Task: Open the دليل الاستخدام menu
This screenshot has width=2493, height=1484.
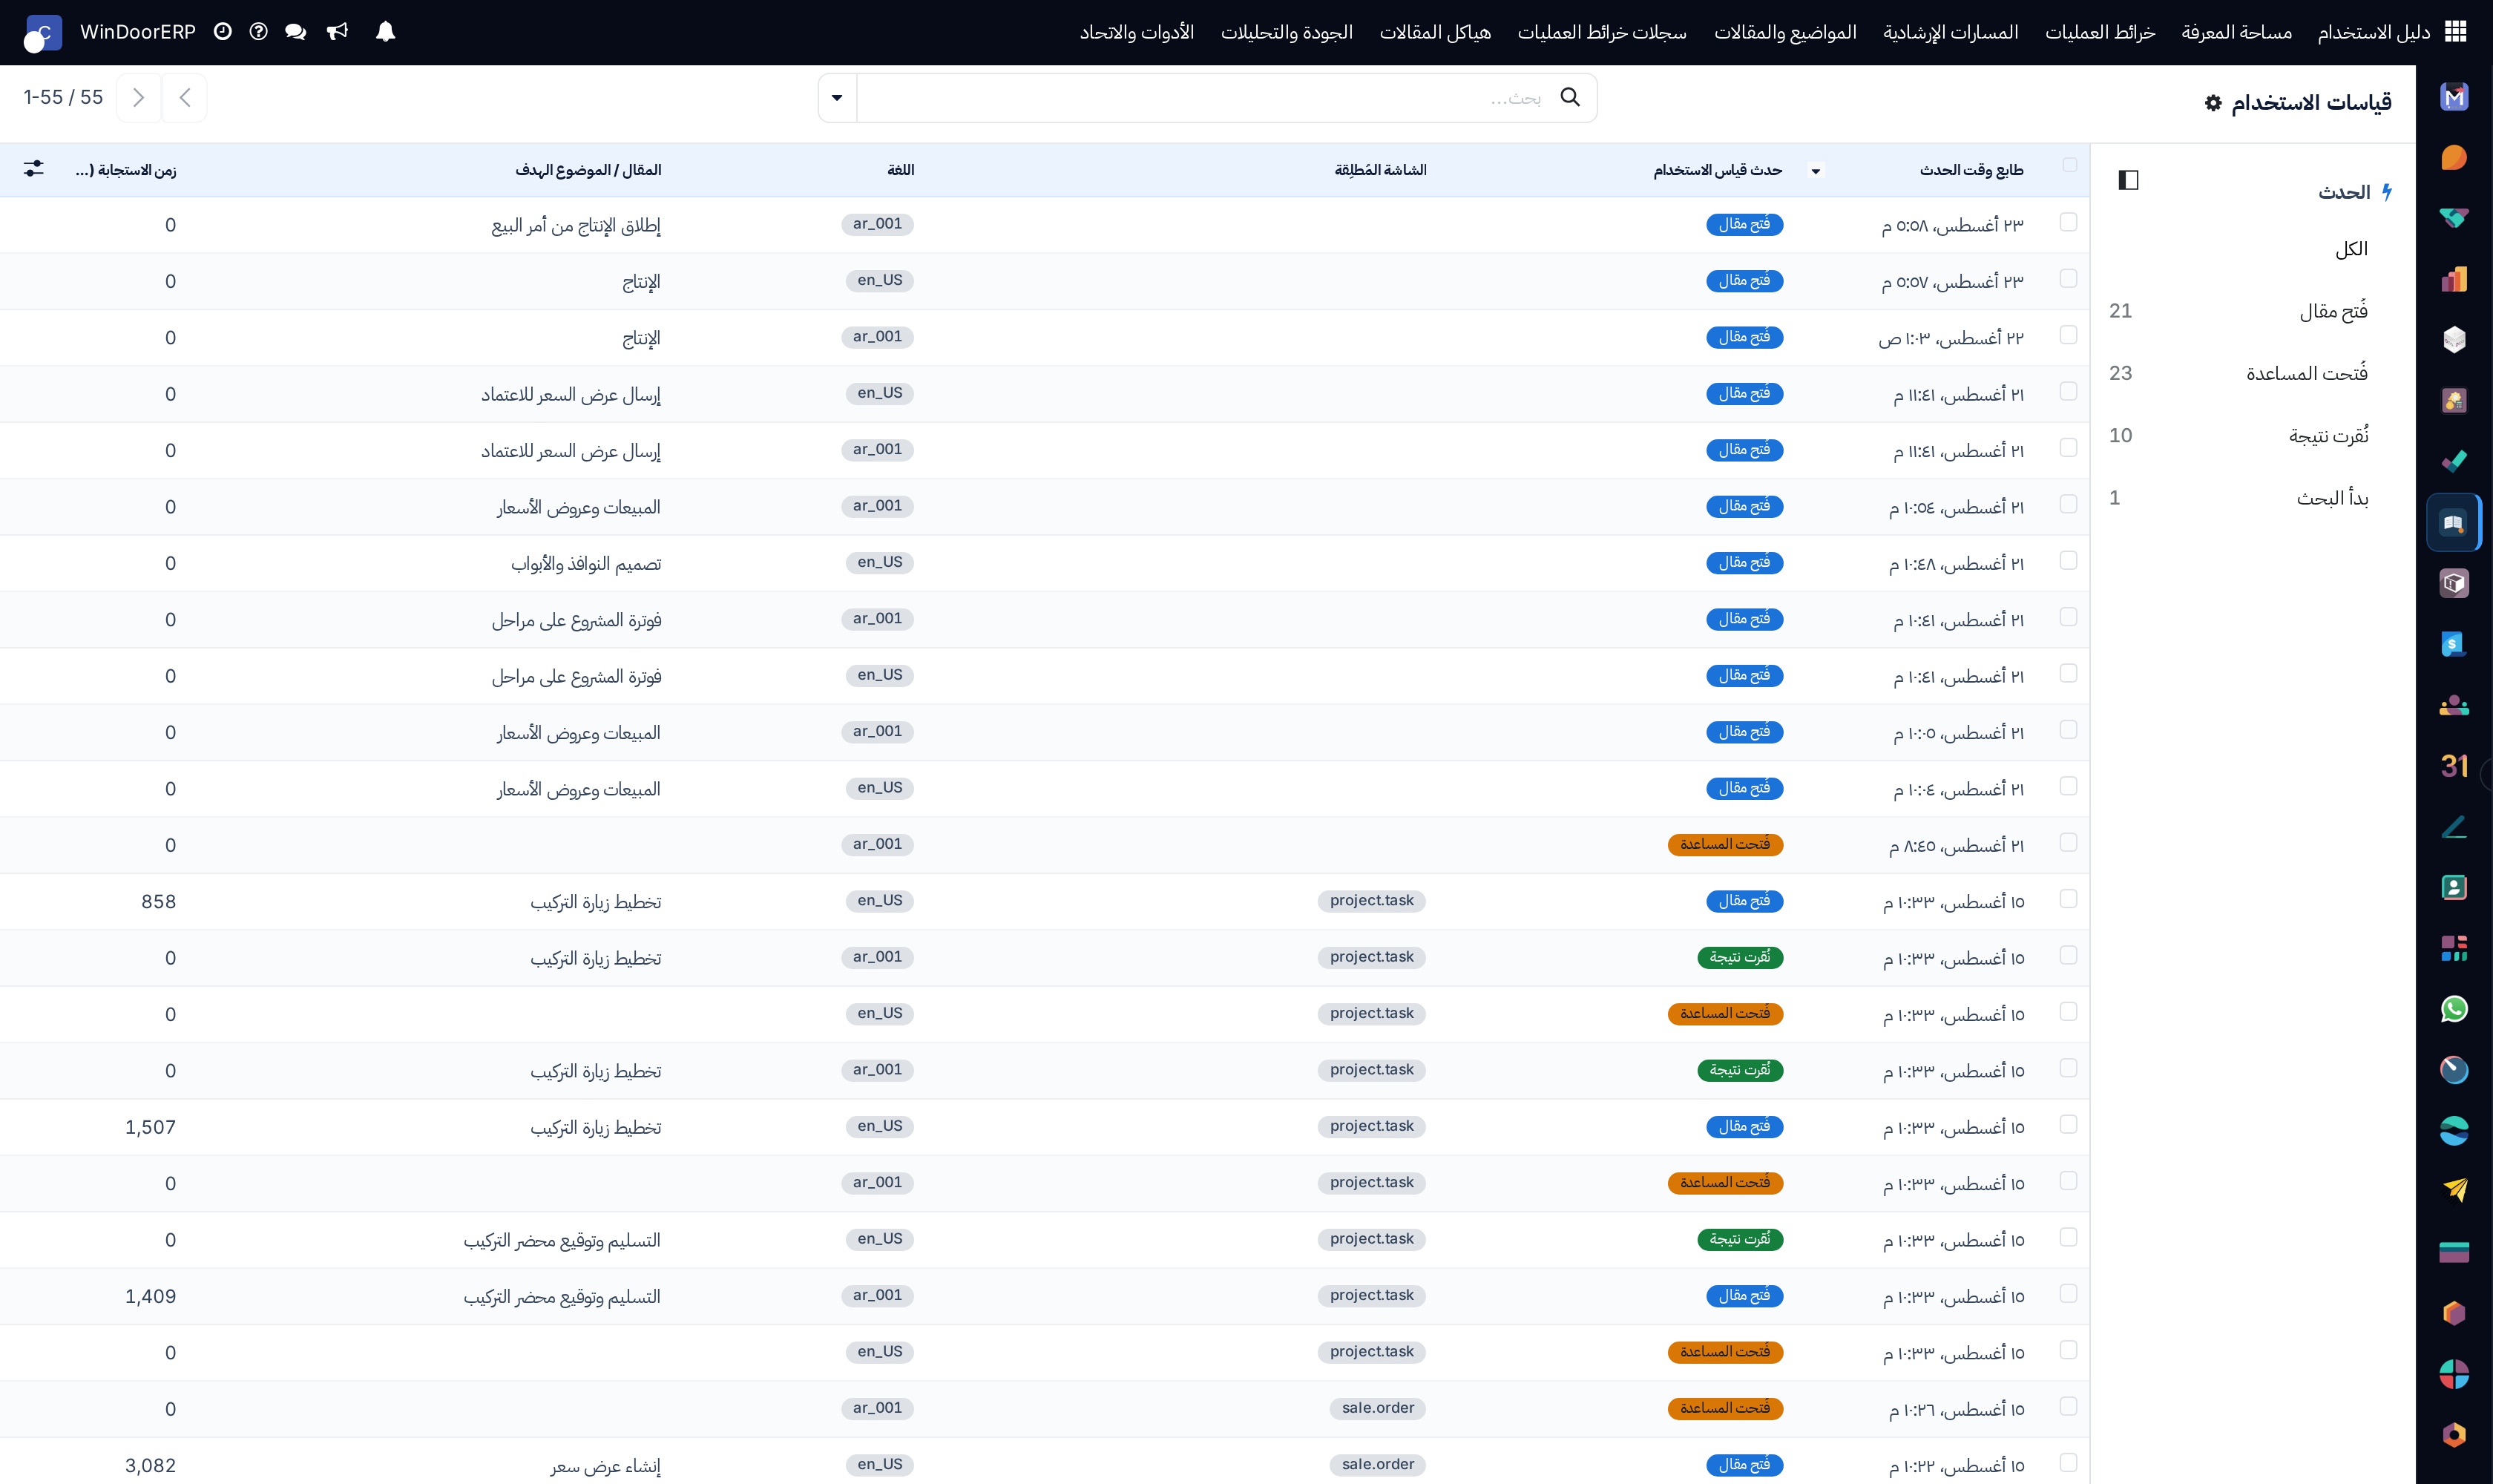Action: coord(2374,32)
